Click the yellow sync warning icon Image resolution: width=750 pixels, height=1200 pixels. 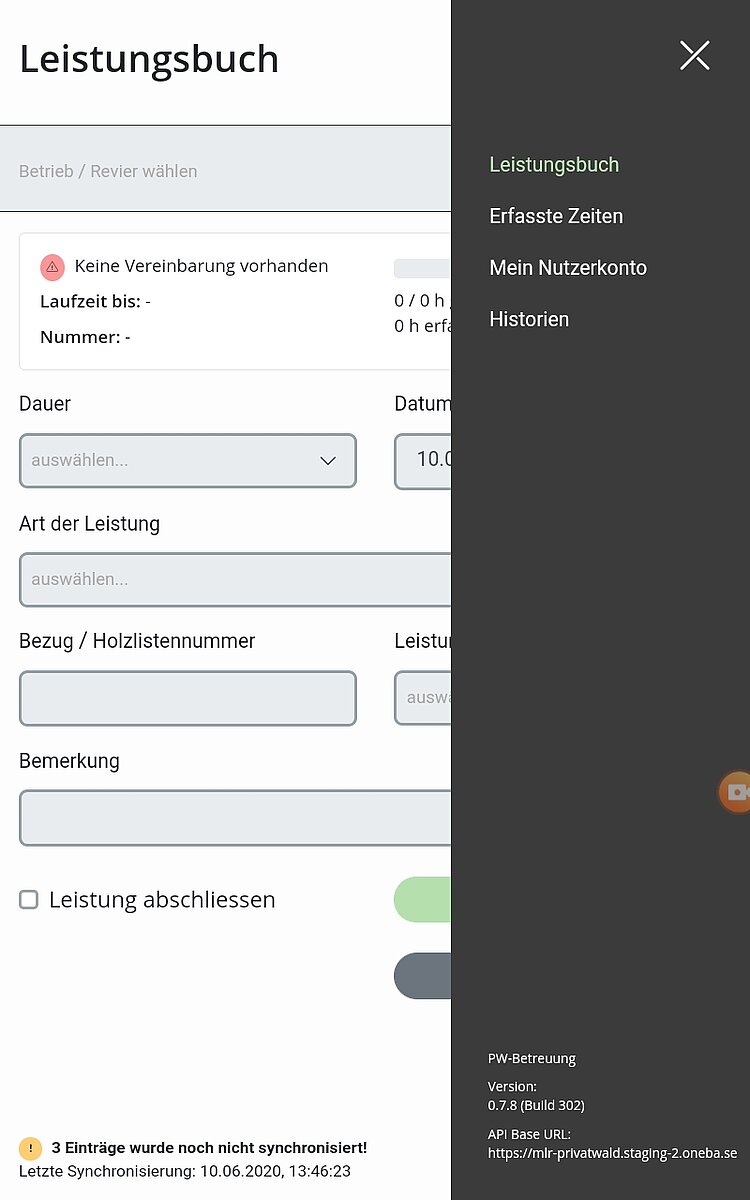(x=31, y=1148)
